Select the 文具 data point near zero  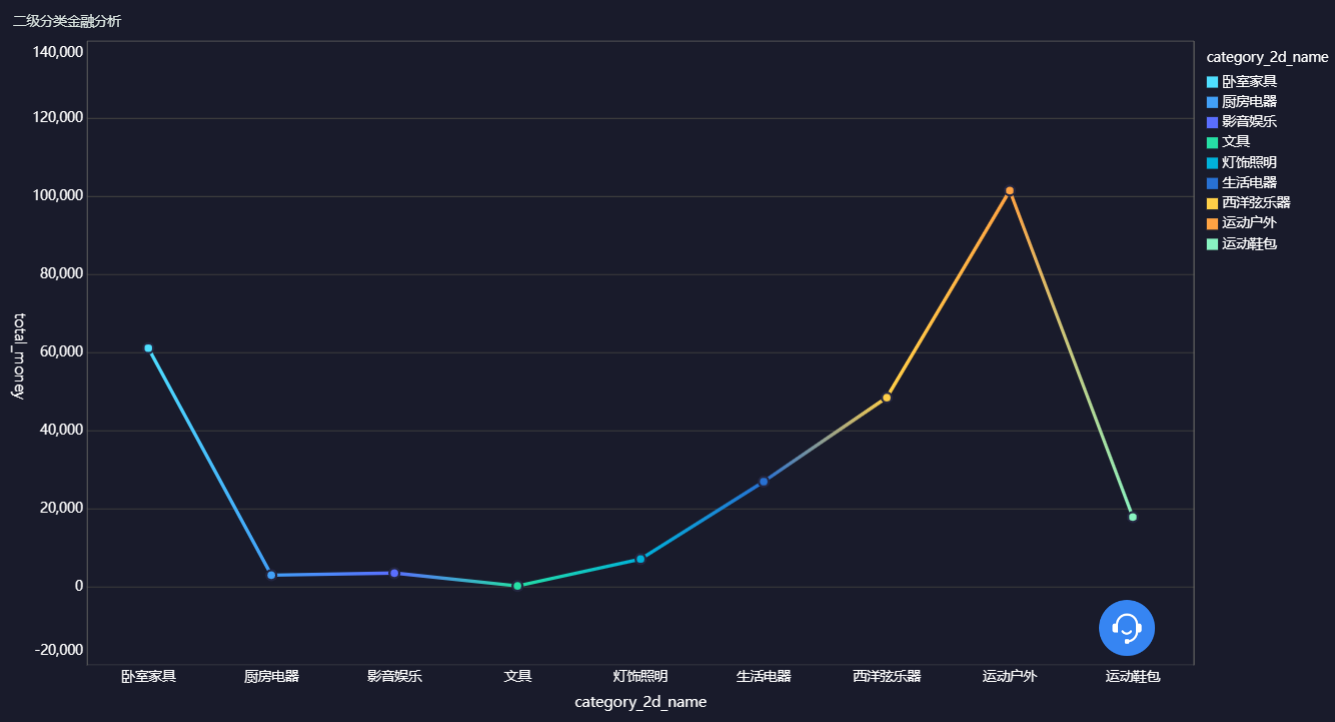click(x=517, y=586)
